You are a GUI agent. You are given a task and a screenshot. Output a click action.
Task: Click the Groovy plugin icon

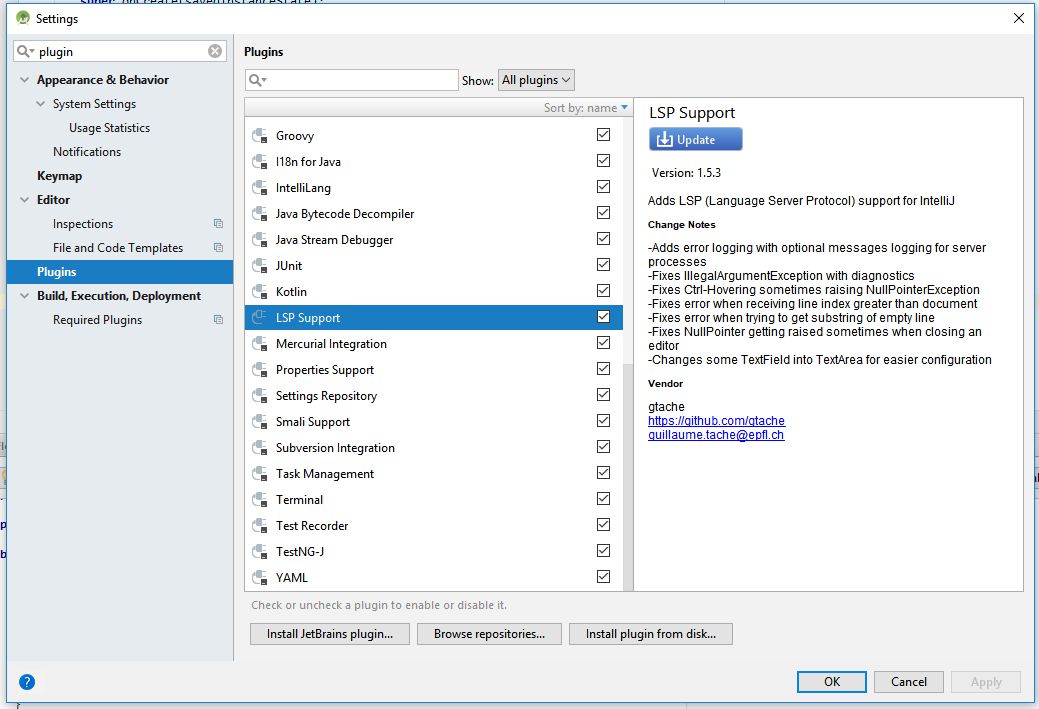coord(260,136)
